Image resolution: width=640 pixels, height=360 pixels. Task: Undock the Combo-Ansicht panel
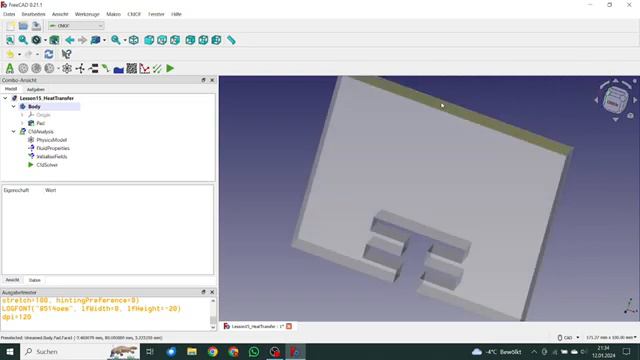[203, 80]
